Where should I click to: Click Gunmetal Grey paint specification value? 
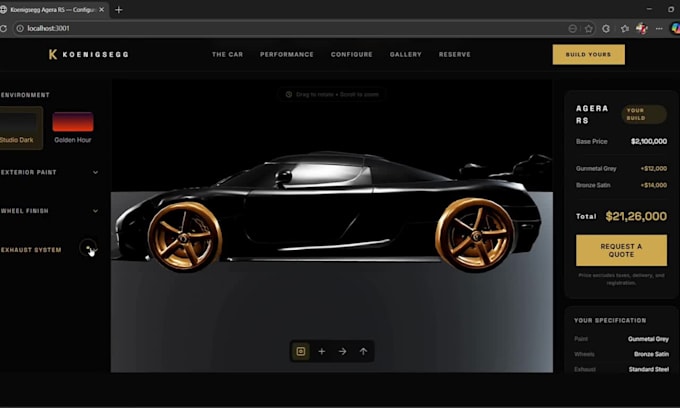pos(648,339)
